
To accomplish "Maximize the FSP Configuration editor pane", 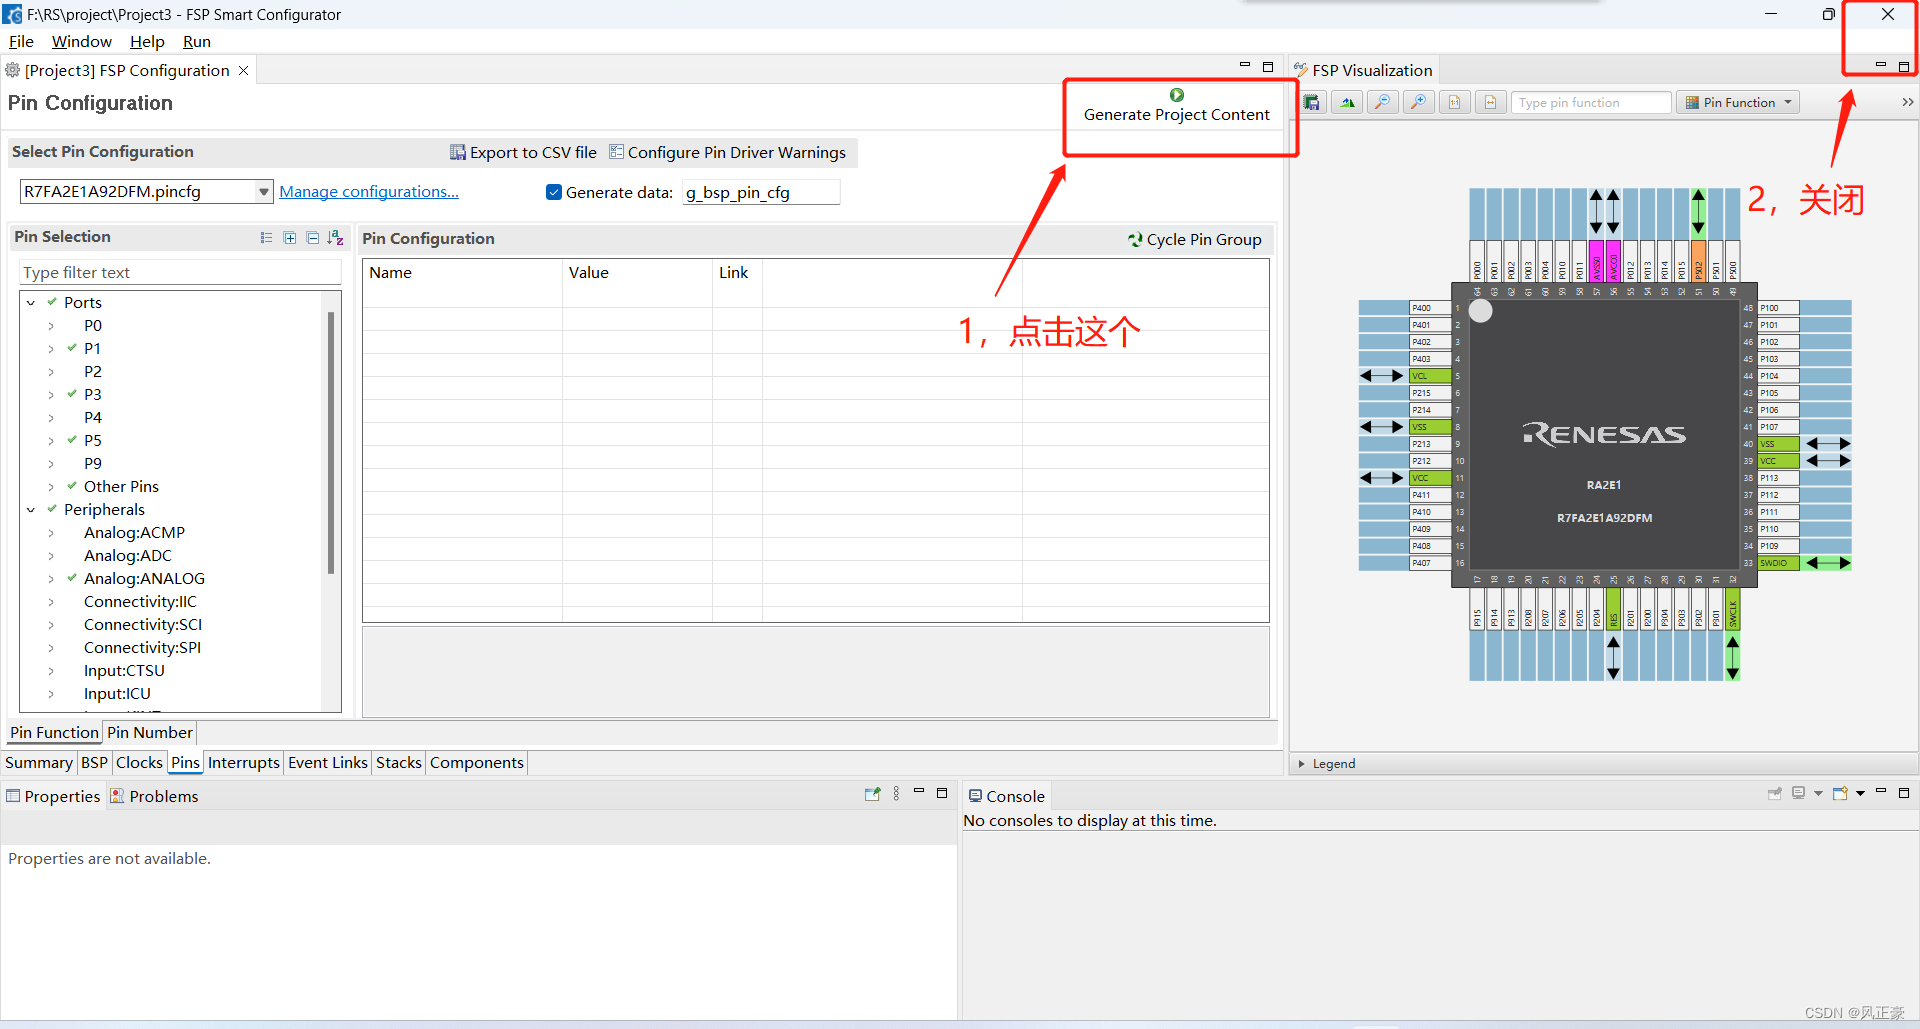I will tap(1268, 66).
